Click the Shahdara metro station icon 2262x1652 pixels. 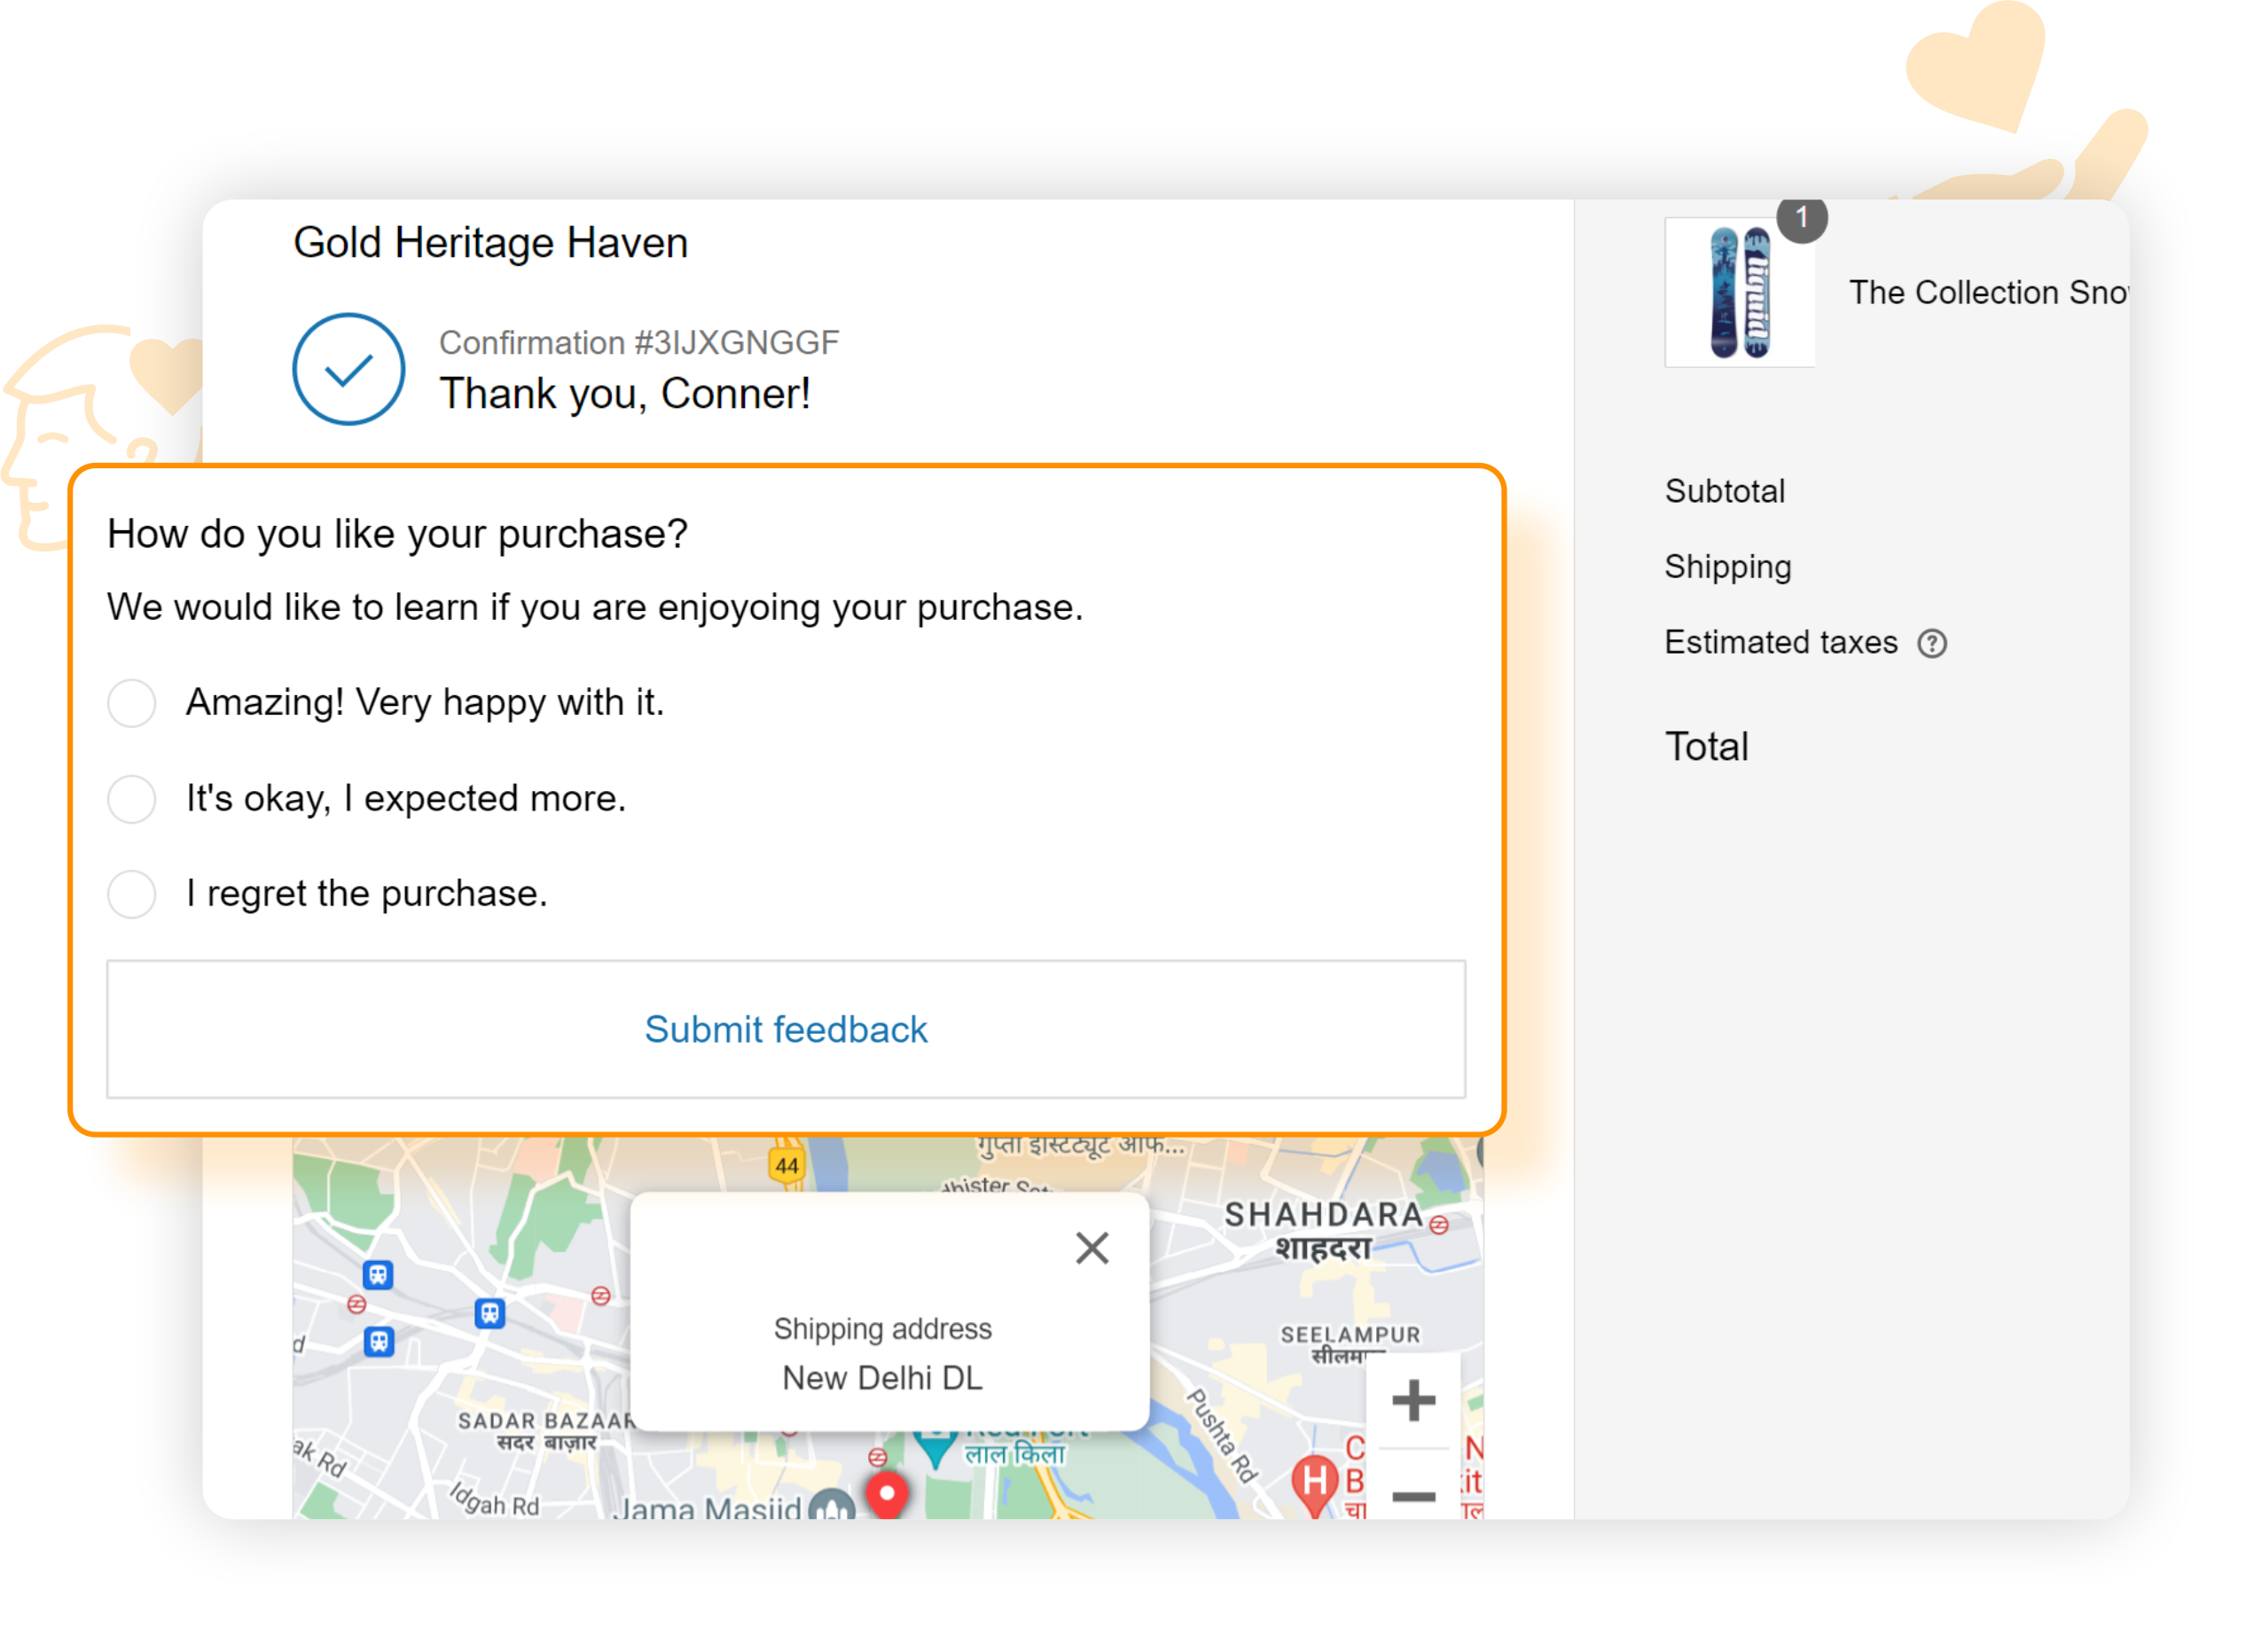tap(1439, 1226)
